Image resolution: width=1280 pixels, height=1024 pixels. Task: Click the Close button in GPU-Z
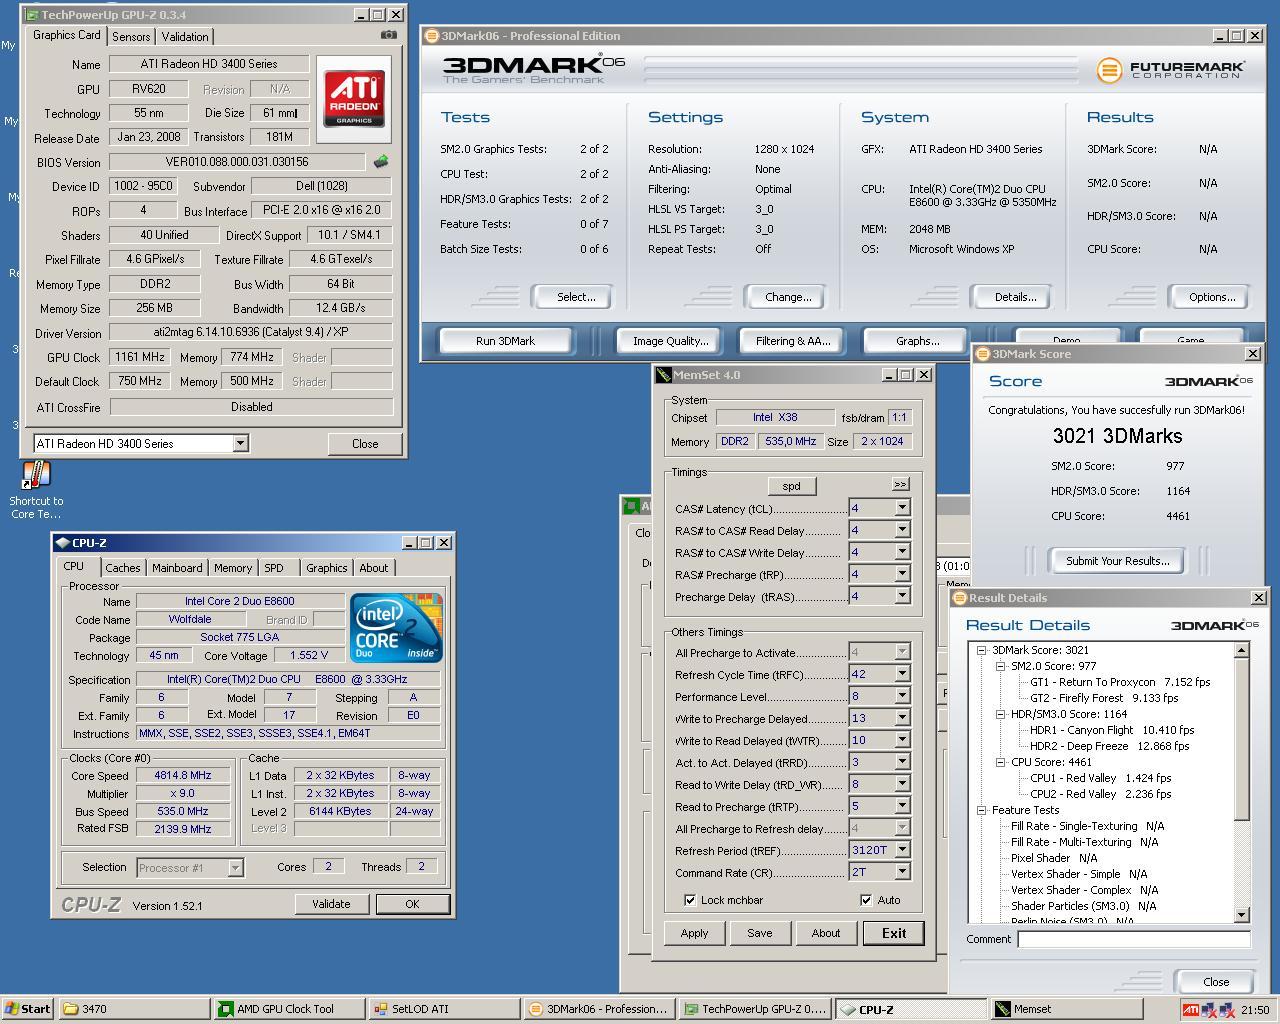365,443
